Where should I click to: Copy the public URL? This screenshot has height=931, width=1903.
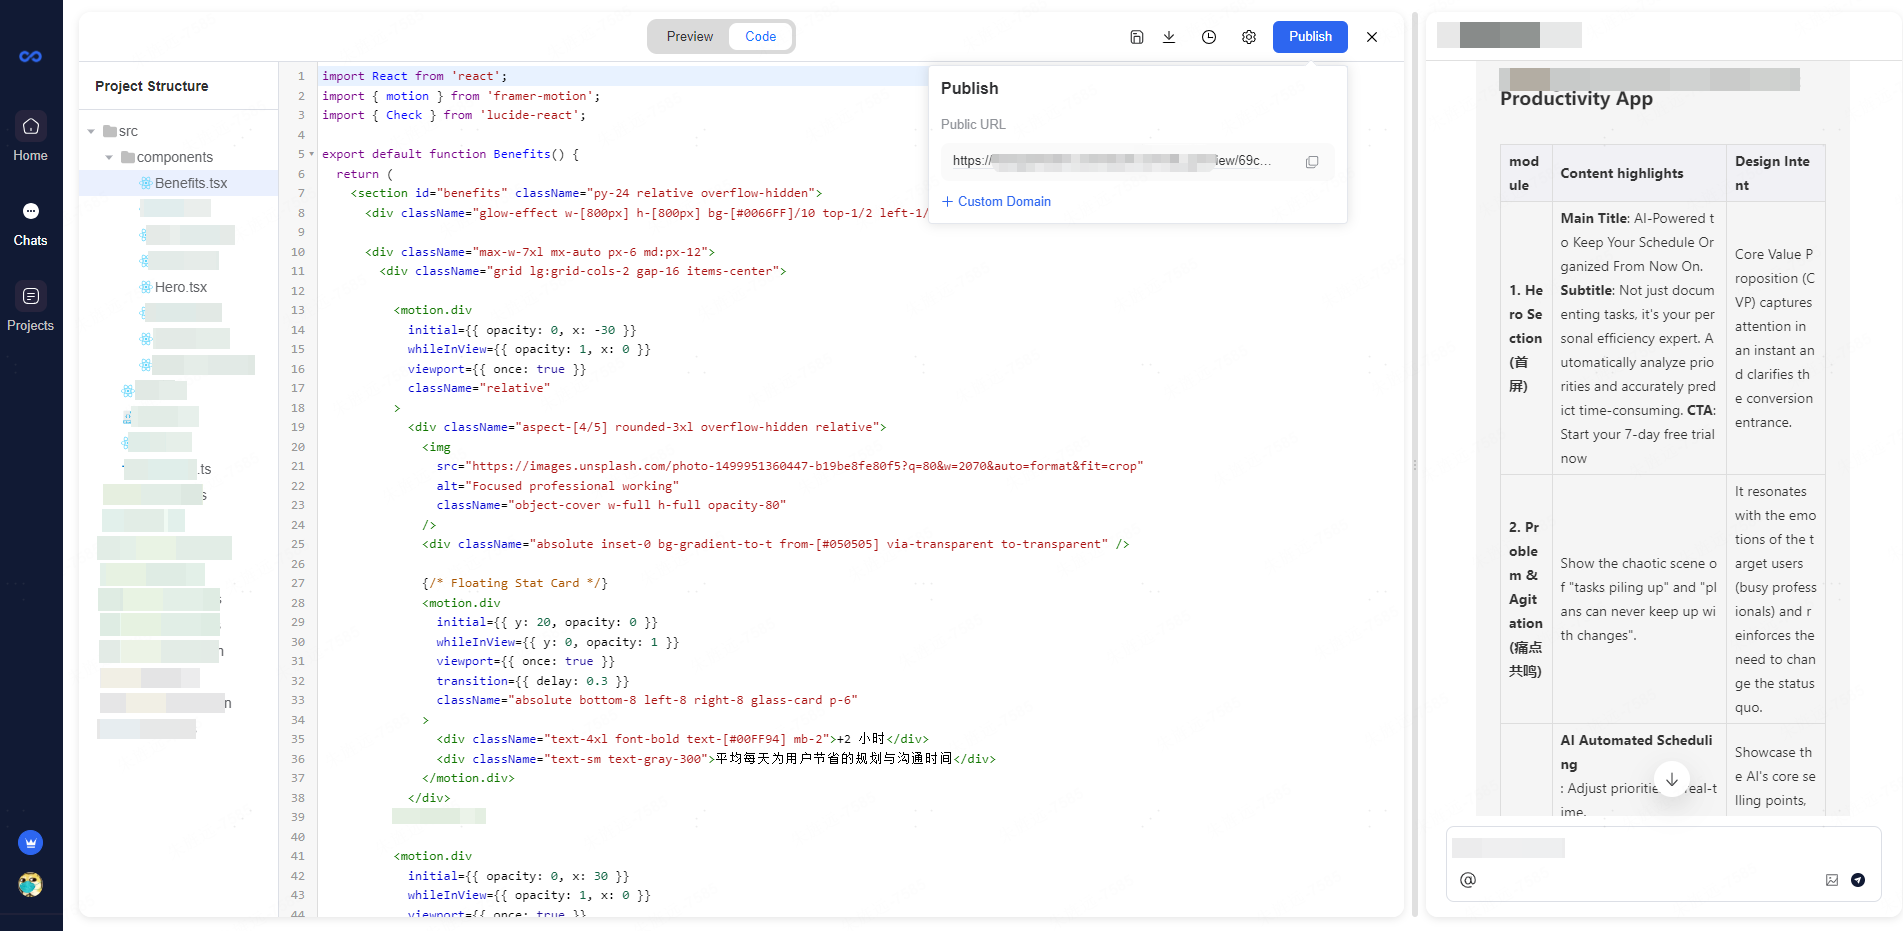1311,162
